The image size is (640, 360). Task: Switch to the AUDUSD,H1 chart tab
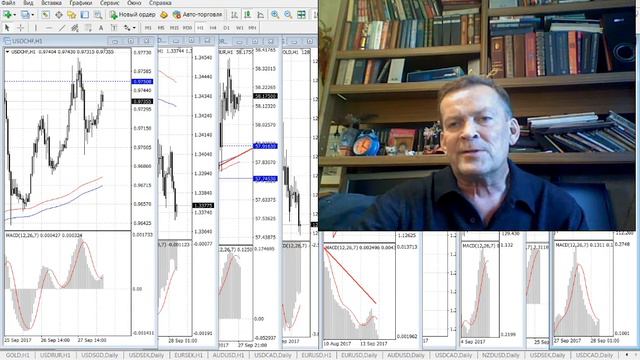[x=228, y=356]
